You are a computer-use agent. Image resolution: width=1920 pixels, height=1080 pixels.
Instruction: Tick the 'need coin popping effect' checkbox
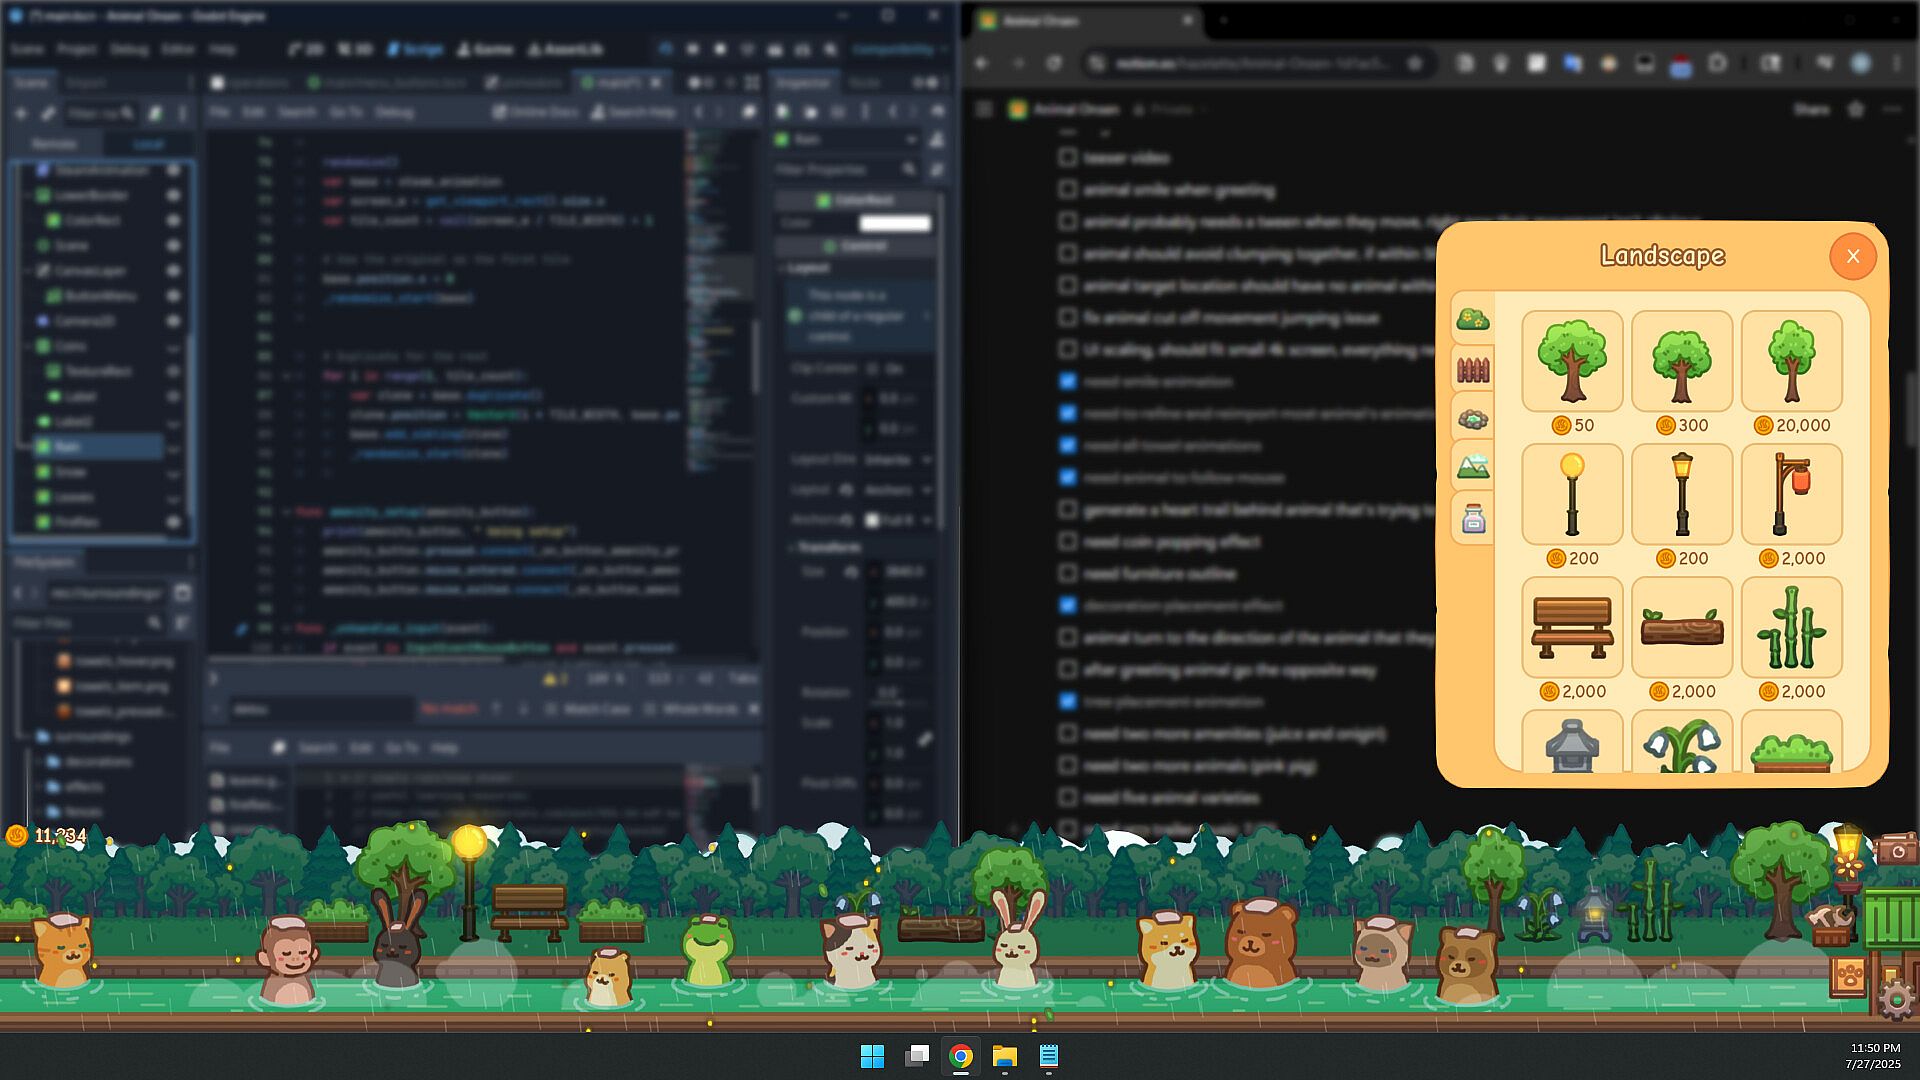(x=1067, y=542)
